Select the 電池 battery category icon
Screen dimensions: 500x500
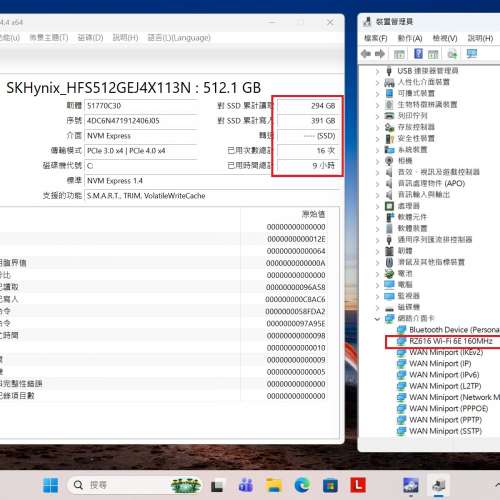click(389, 274)
